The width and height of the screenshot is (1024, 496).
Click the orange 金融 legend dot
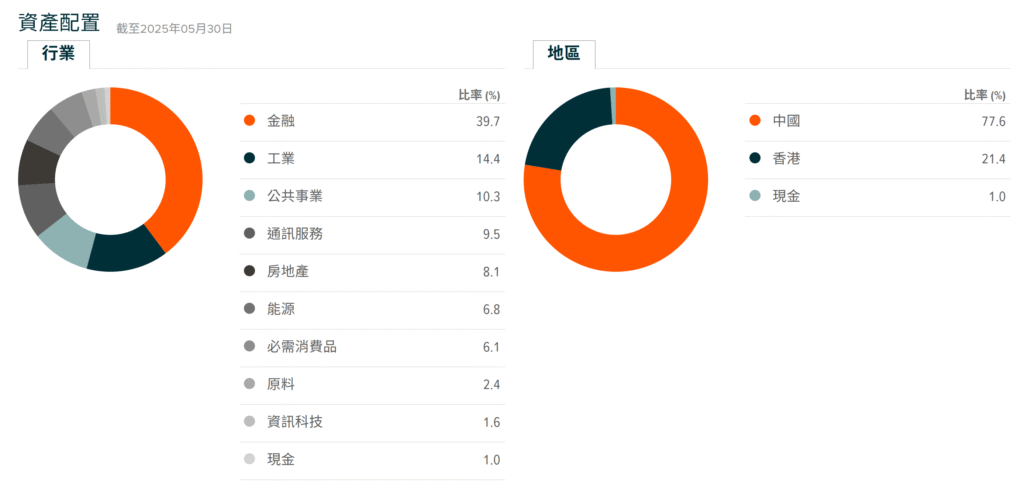(x=249, y=121)
